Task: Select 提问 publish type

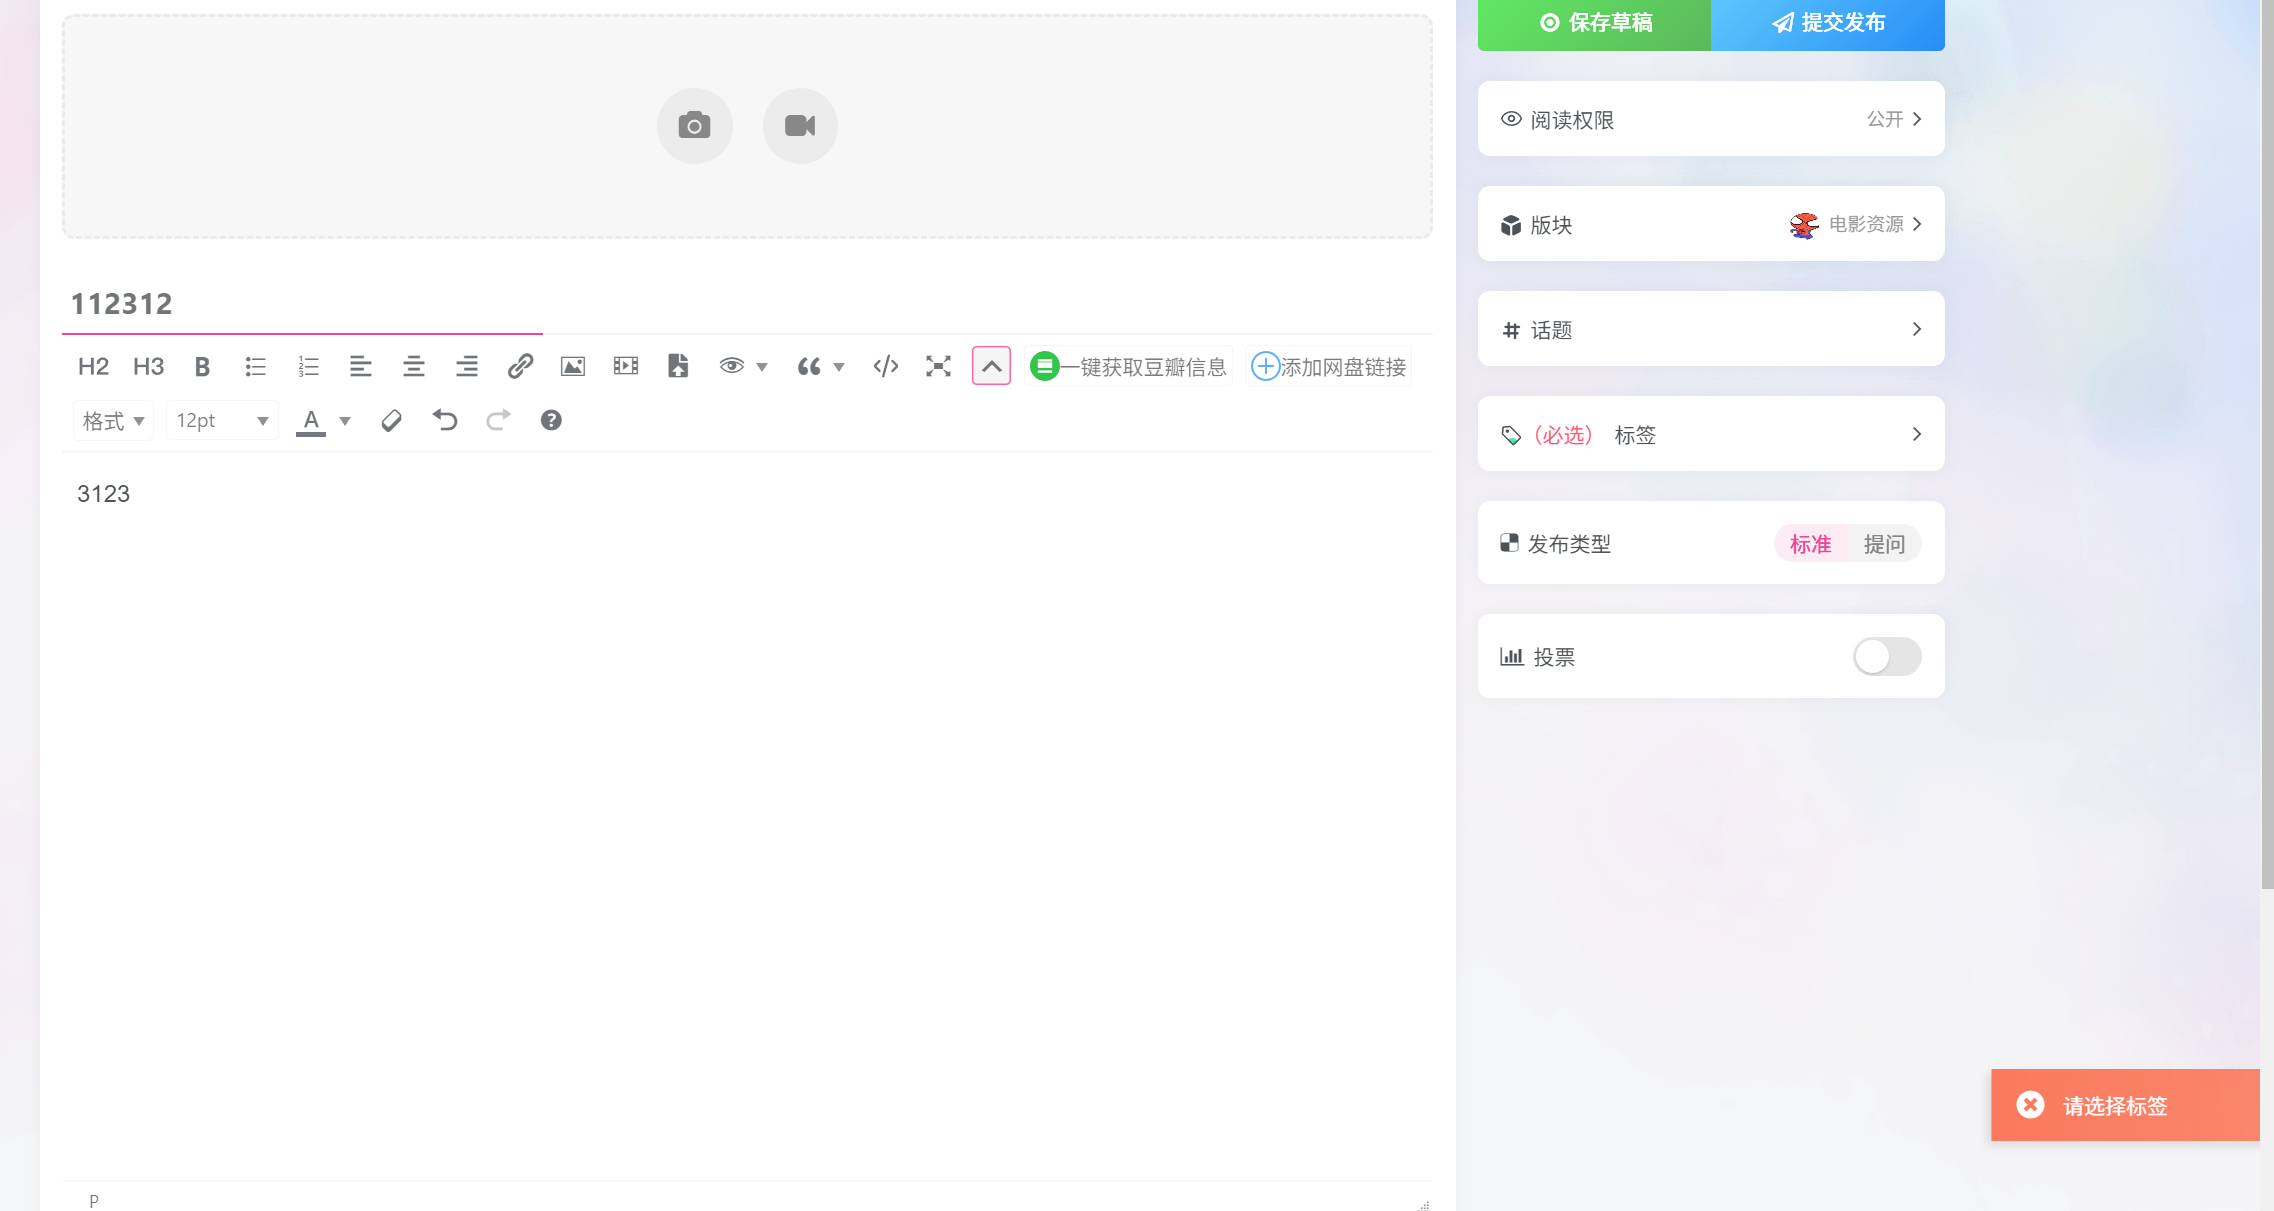Action: (x=1884, y=544)
